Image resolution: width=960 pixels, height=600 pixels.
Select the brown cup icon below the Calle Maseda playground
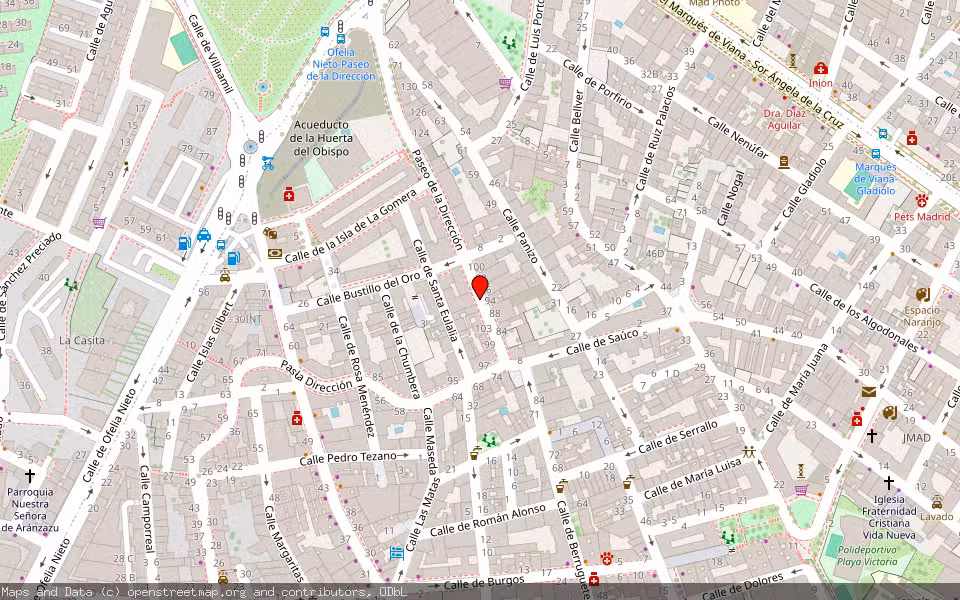[x=476, y=454]
